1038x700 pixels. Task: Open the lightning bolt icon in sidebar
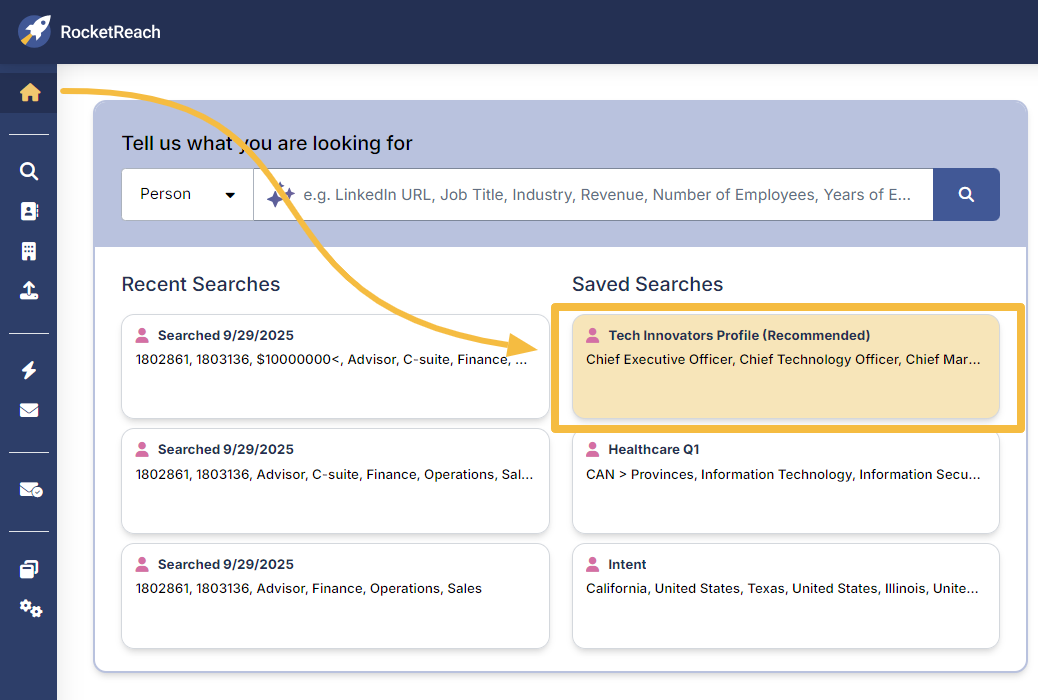click(29, 370)
